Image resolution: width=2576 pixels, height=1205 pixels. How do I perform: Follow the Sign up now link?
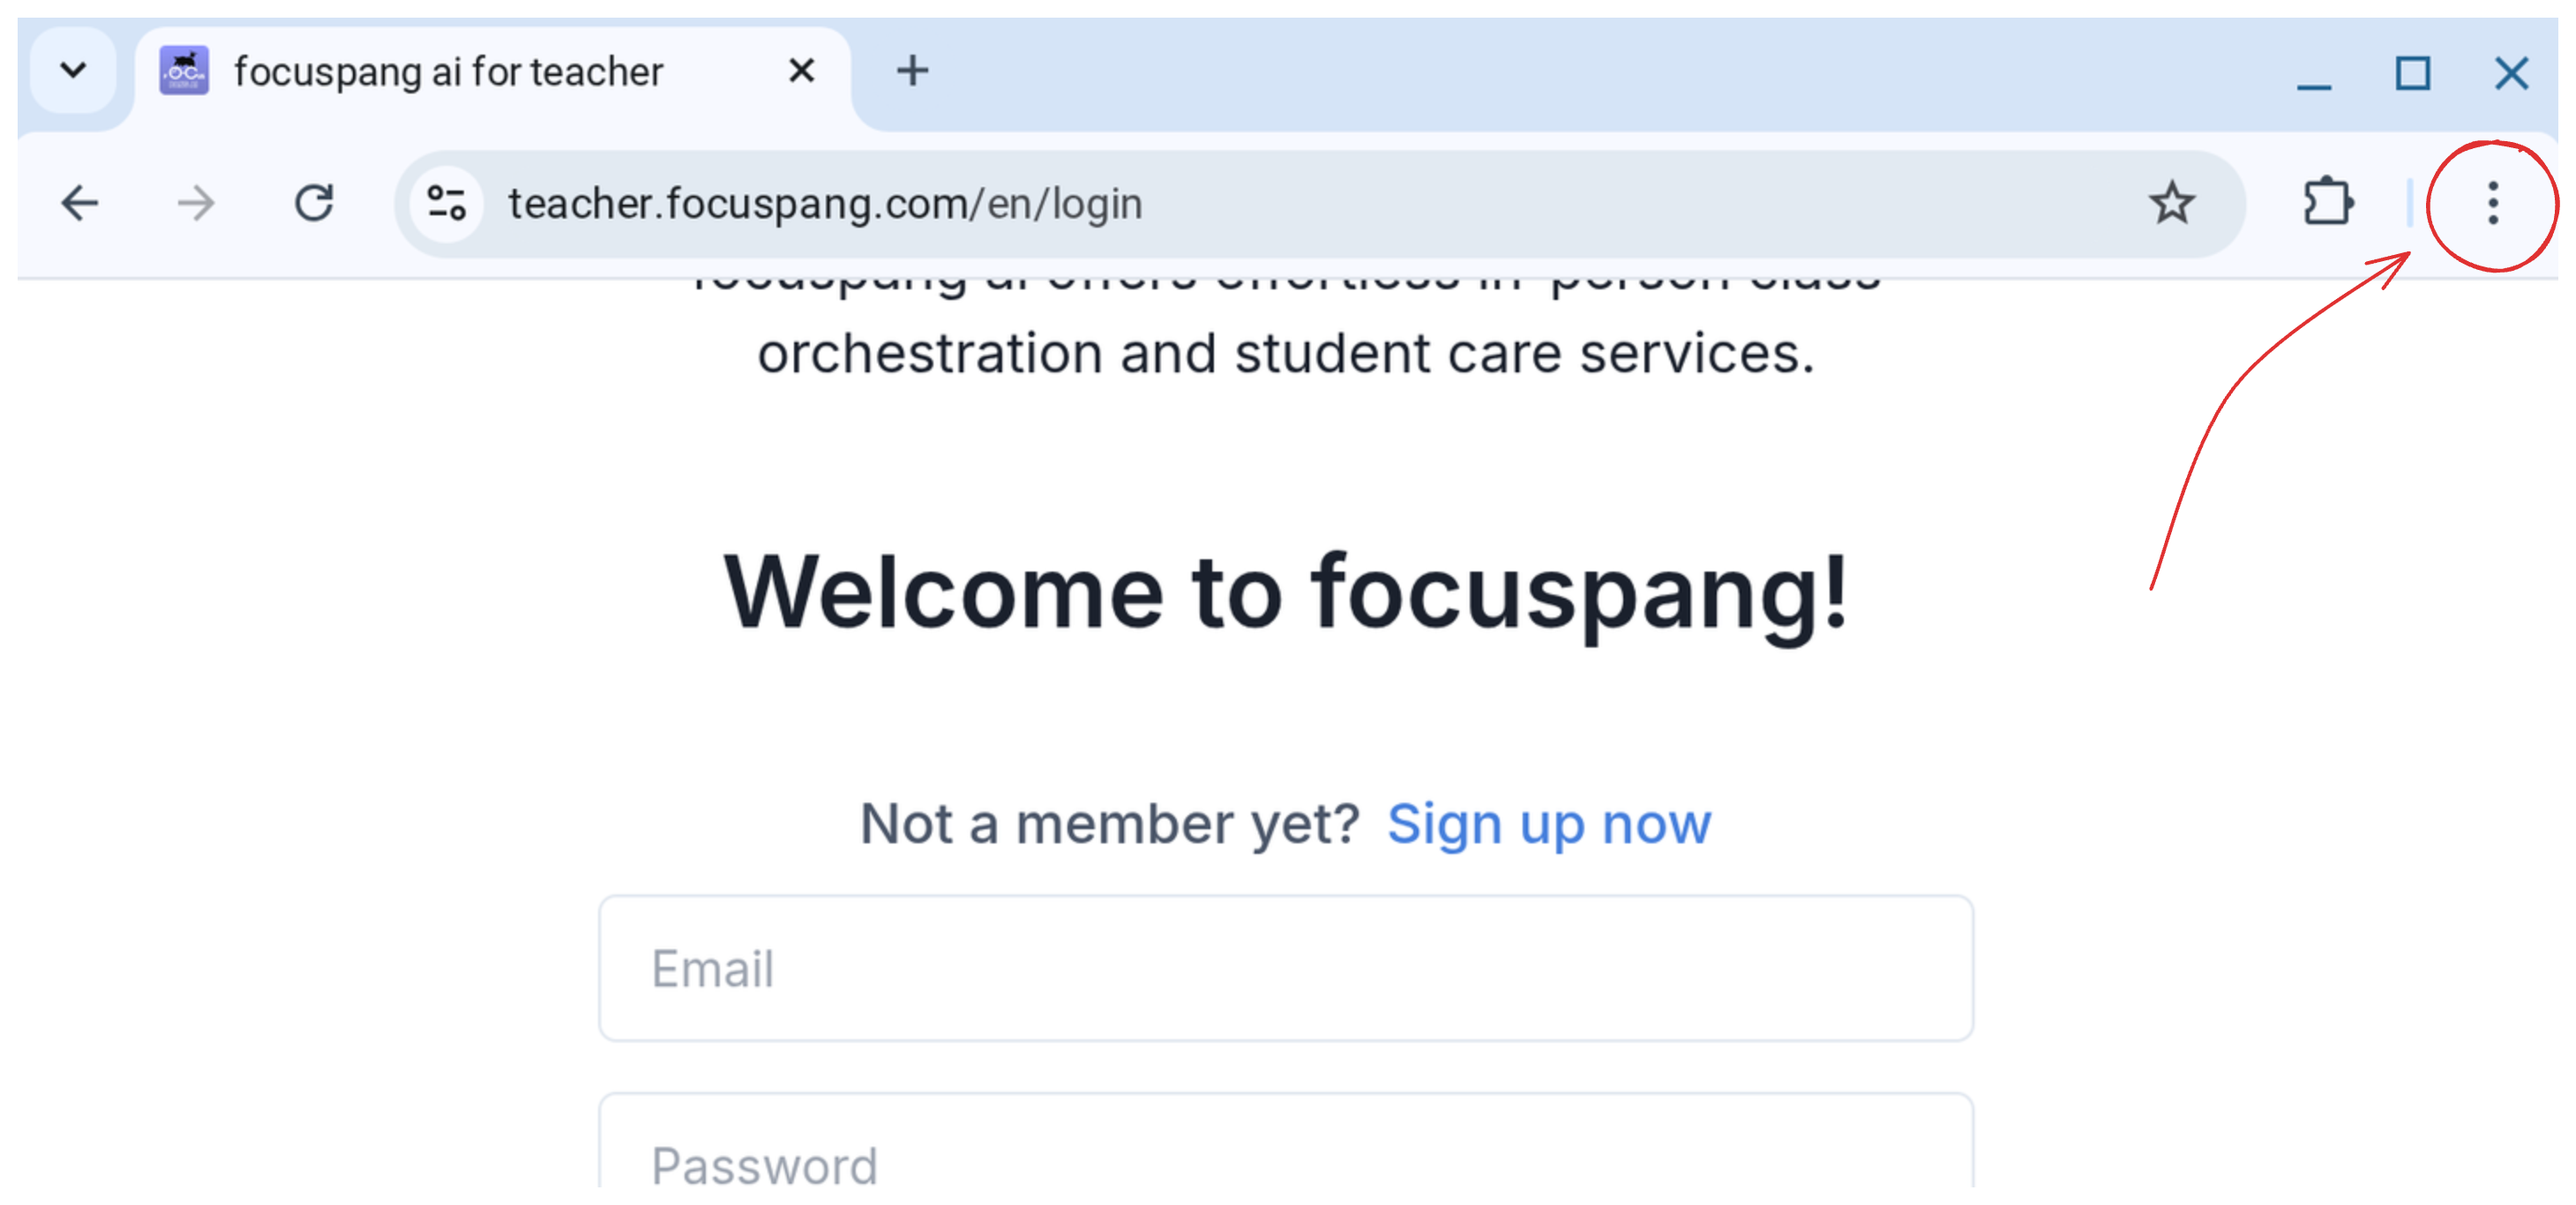pyautogui.click(x=1548, y=824)
